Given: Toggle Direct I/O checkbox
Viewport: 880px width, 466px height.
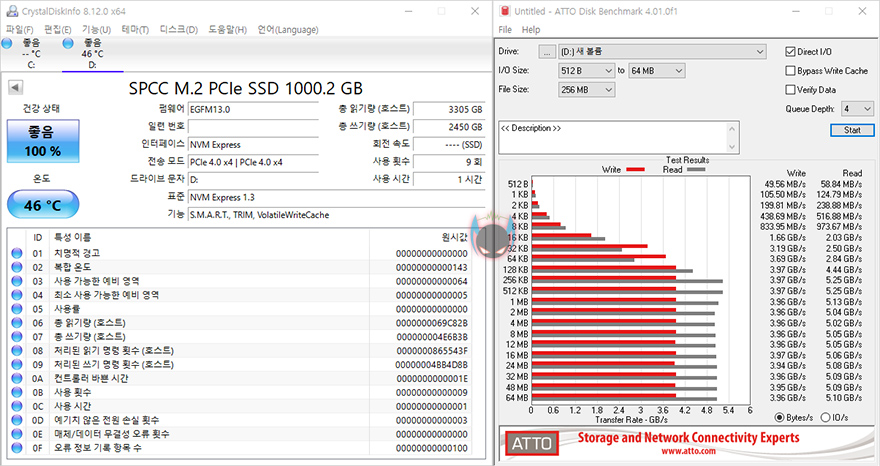Looking at the screenshot, I should point(790,52).
